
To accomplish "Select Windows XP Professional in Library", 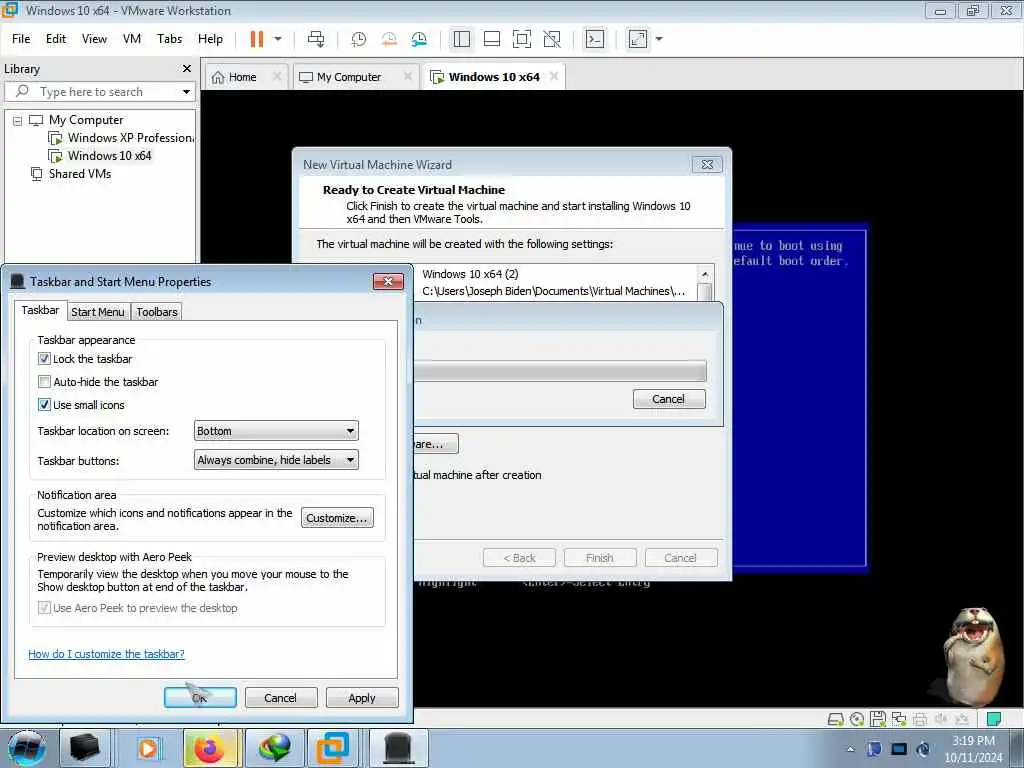I will [x=122, y=138].
